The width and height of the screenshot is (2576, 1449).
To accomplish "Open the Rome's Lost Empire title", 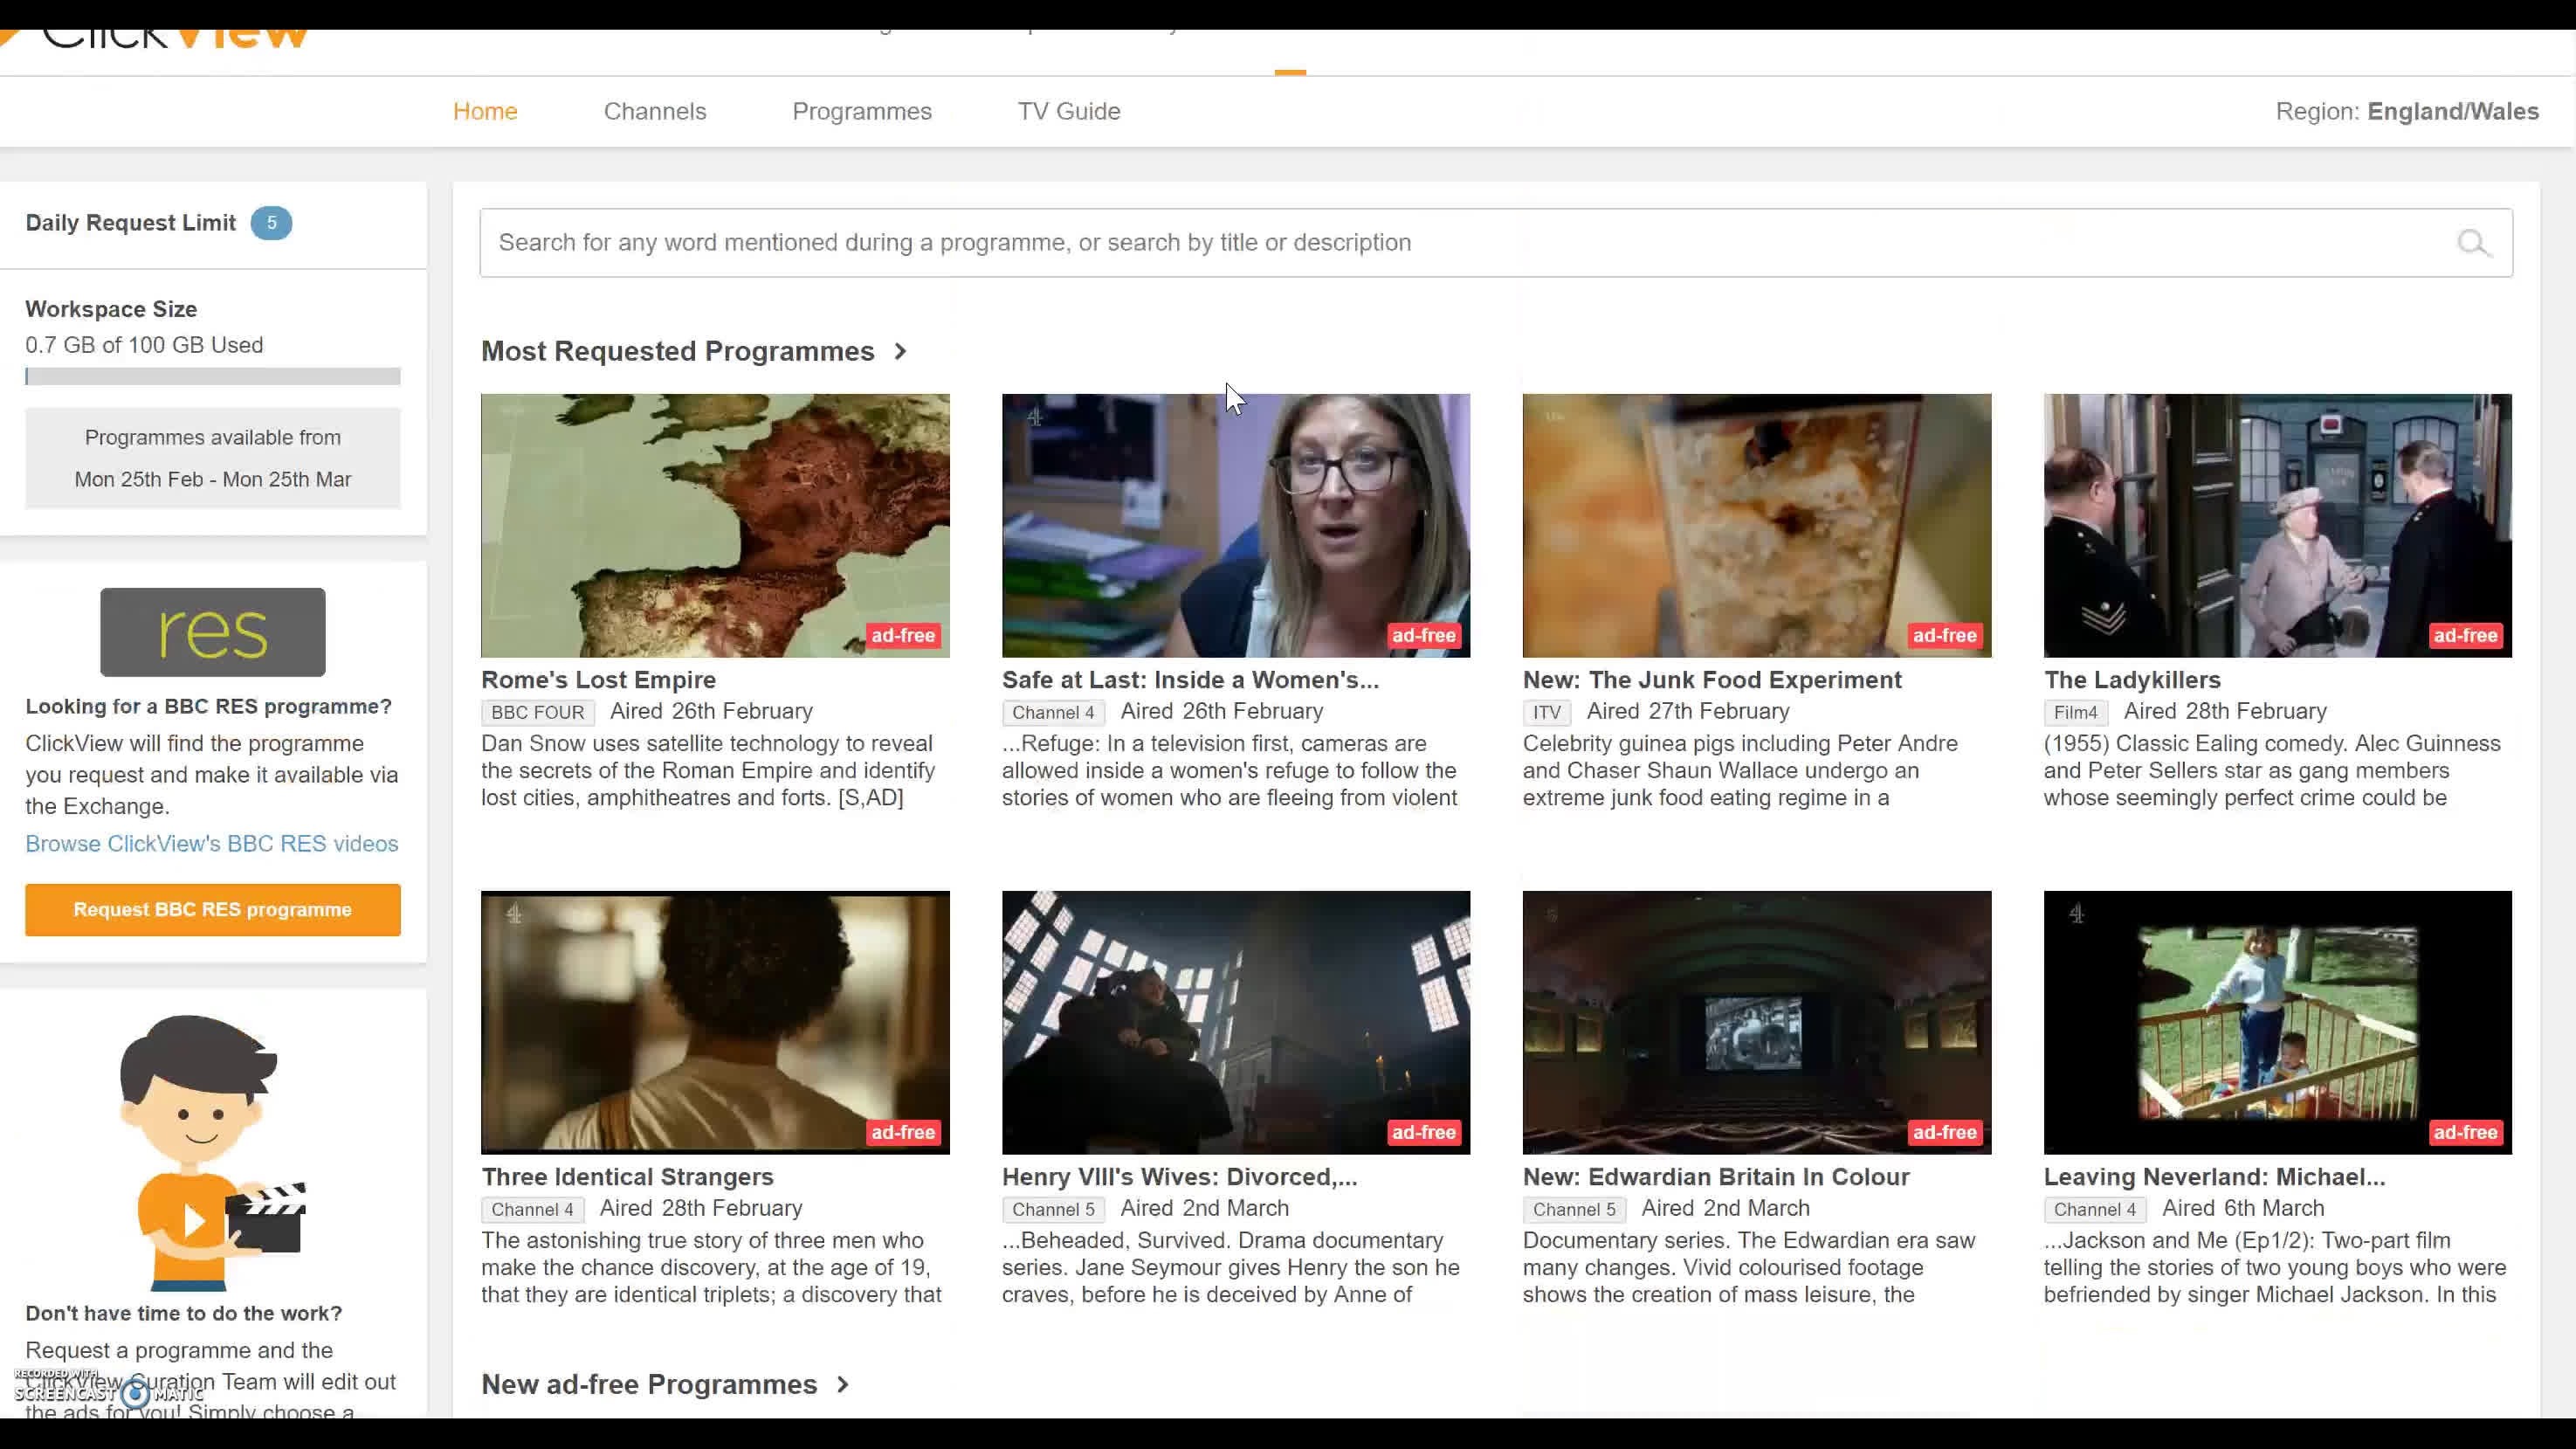I will coord(598,680).
